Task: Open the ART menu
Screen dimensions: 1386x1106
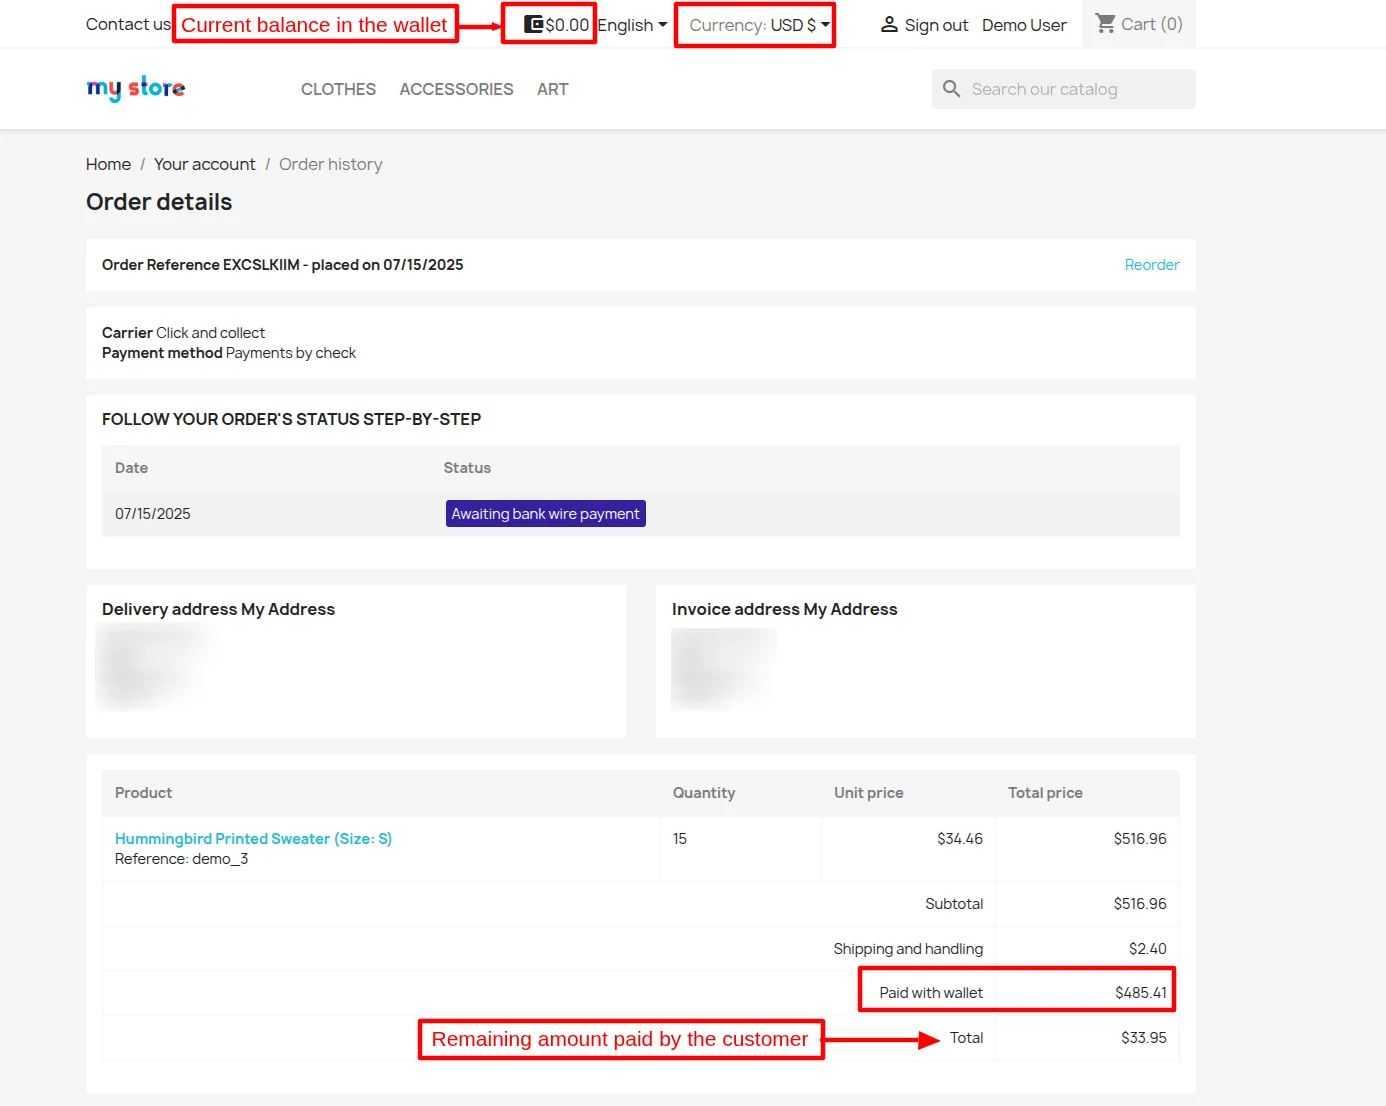Action: coord(552,89)
